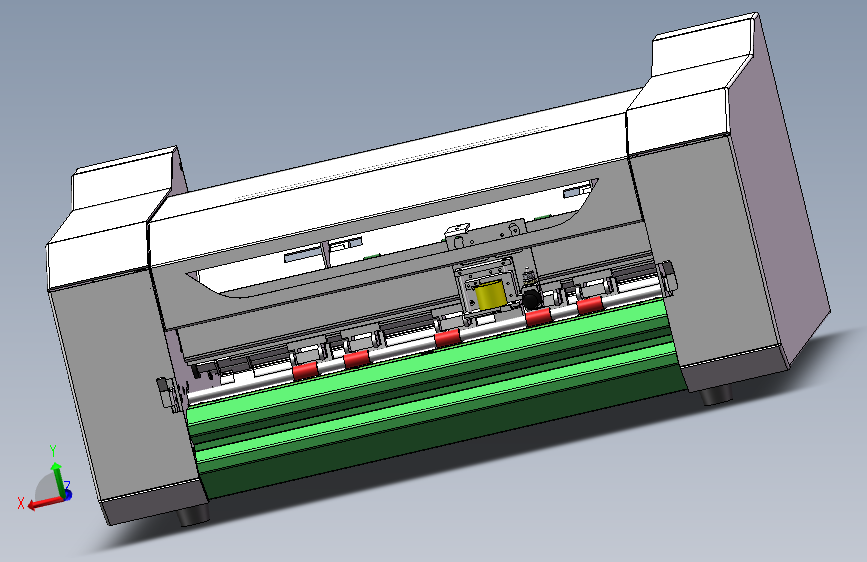
Task: Click the blue Z axis of the orientation triad
Action: [x=67, y=495]
